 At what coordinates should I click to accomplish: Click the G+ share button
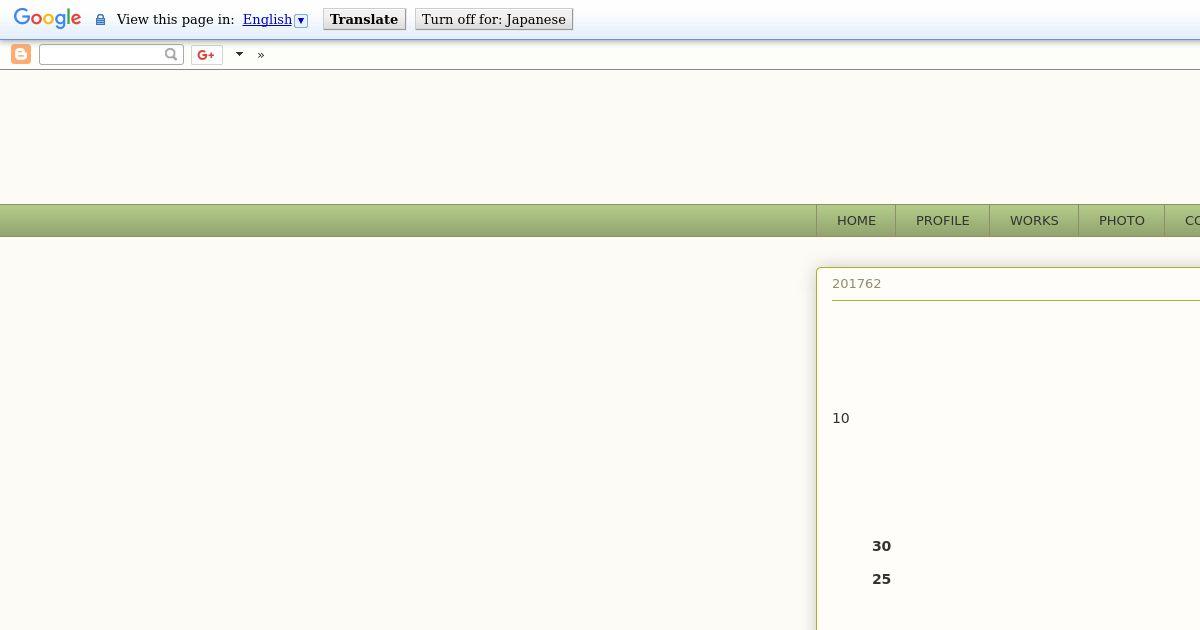point(207,54)
